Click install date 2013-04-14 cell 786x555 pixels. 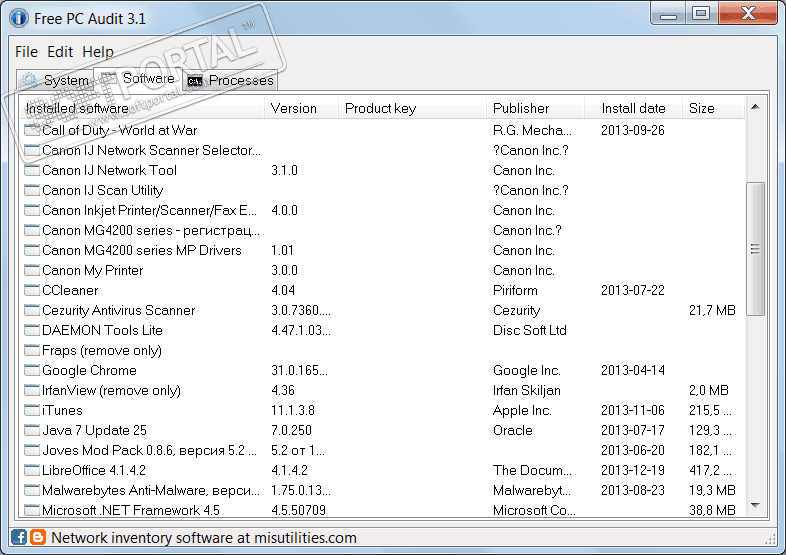click(x=633, y=371)
